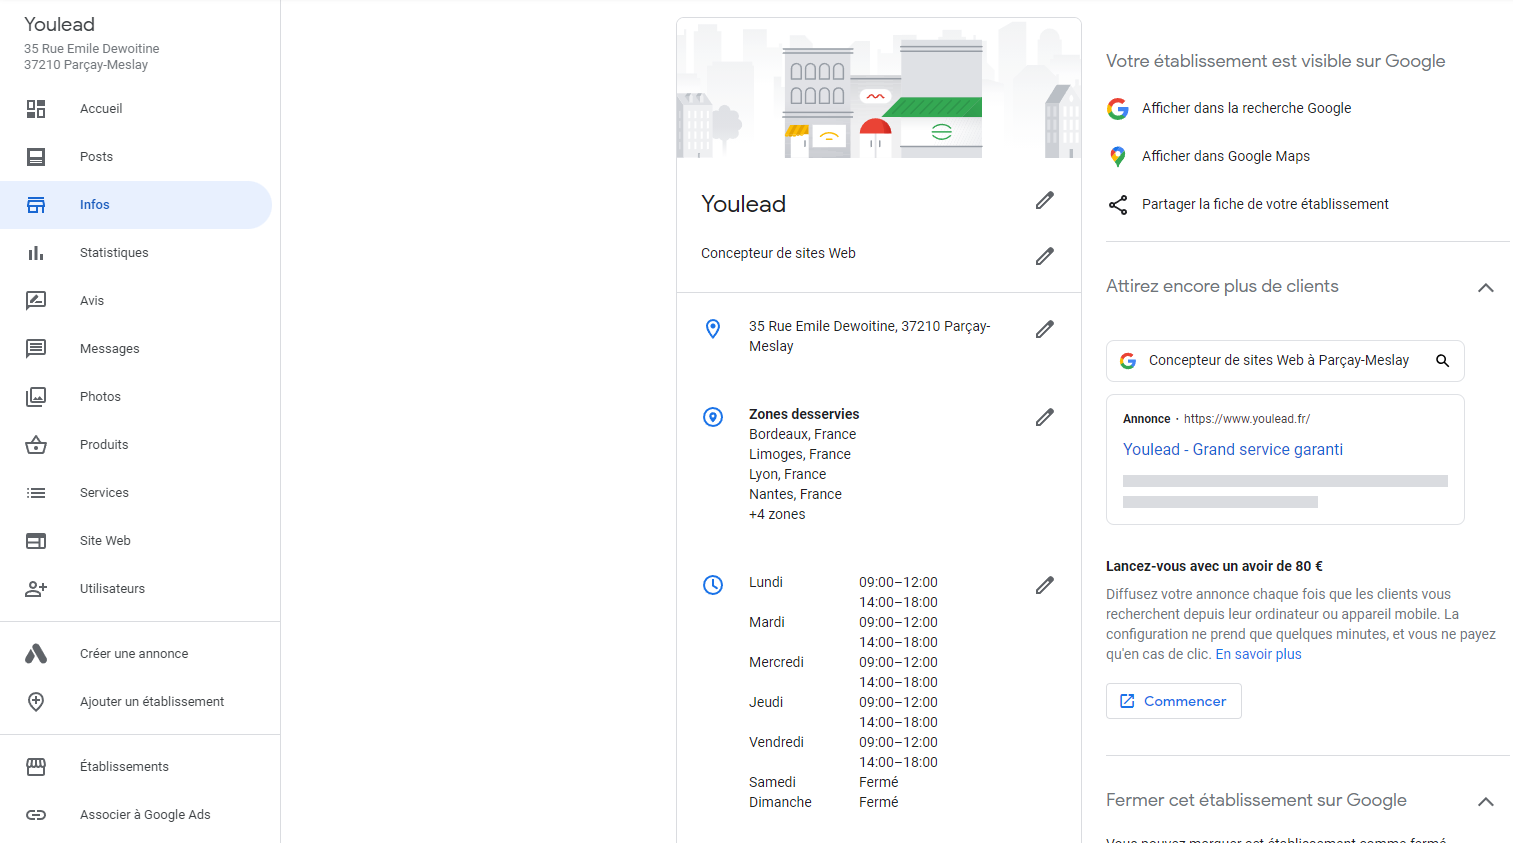
Task: Open the Posts menu item
Action: 136,157
